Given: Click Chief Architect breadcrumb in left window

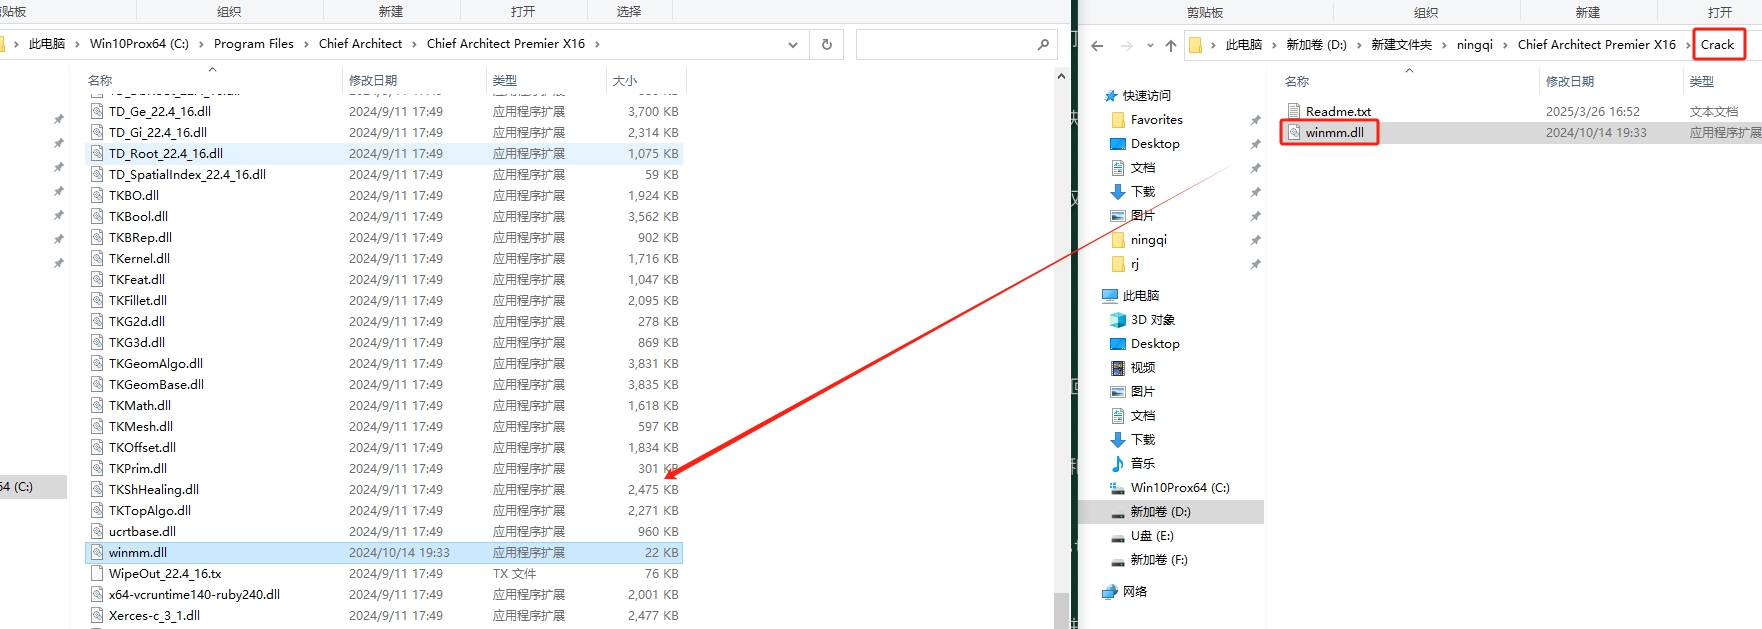Looking at the screenshot, I should (x=360, y=44).
